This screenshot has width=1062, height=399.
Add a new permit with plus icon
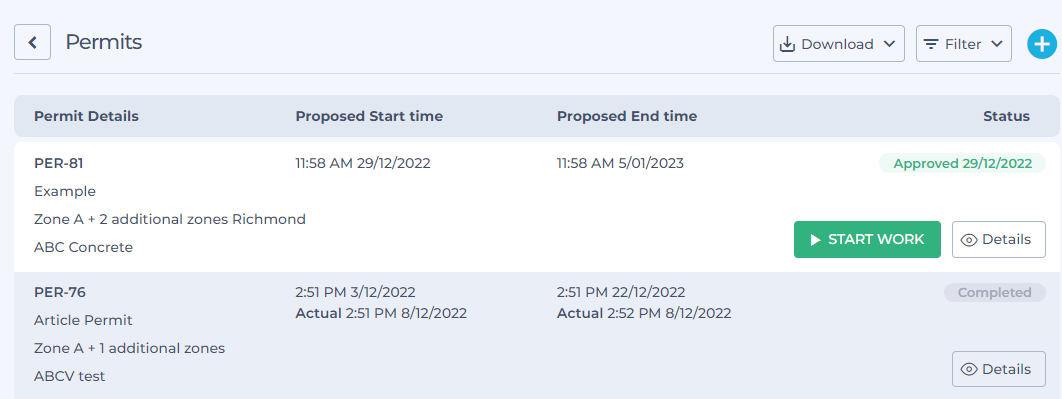click(x=1042, y=44)
